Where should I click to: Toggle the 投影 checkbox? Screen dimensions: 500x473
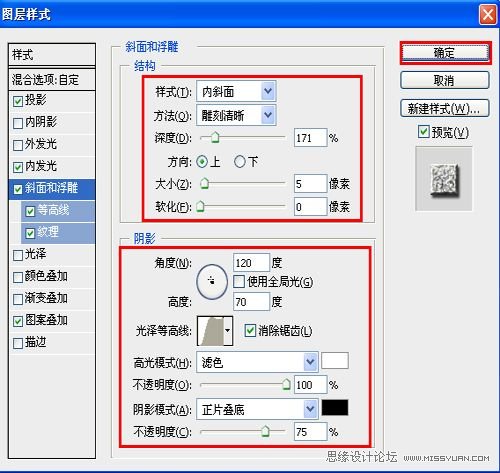click(x=18, y=101)
